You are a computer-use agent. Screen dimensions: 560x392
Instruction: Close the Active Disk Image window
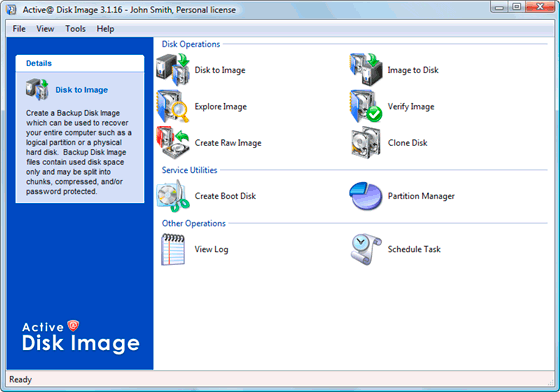[540, 7]
